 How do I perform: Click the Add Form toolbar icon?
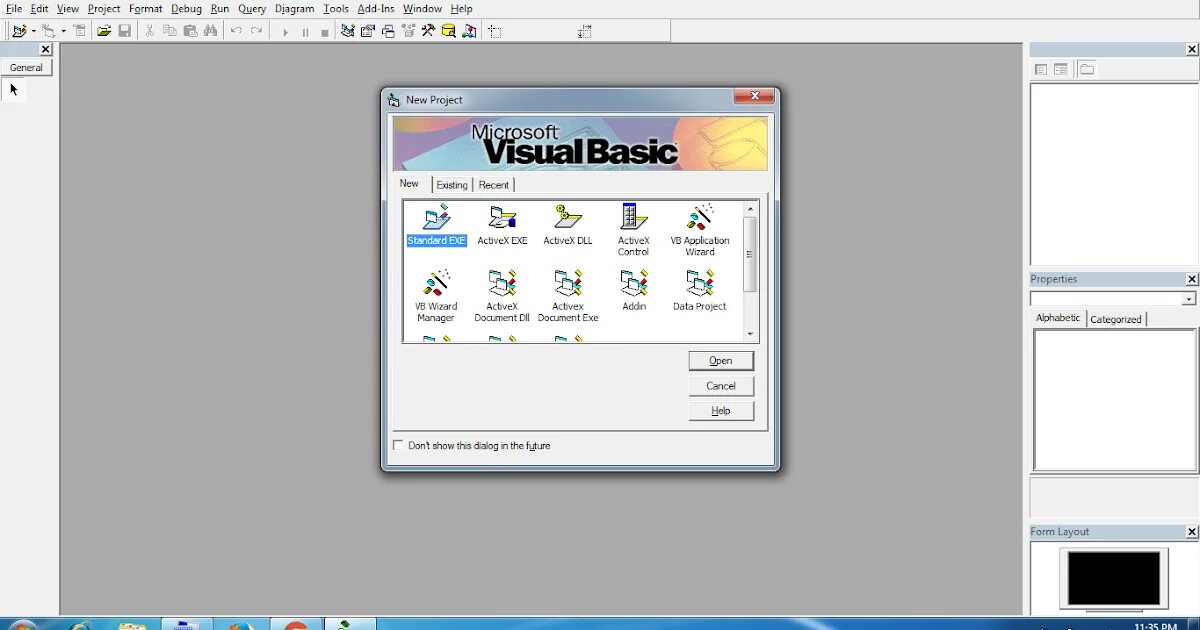tap(48, 31)
